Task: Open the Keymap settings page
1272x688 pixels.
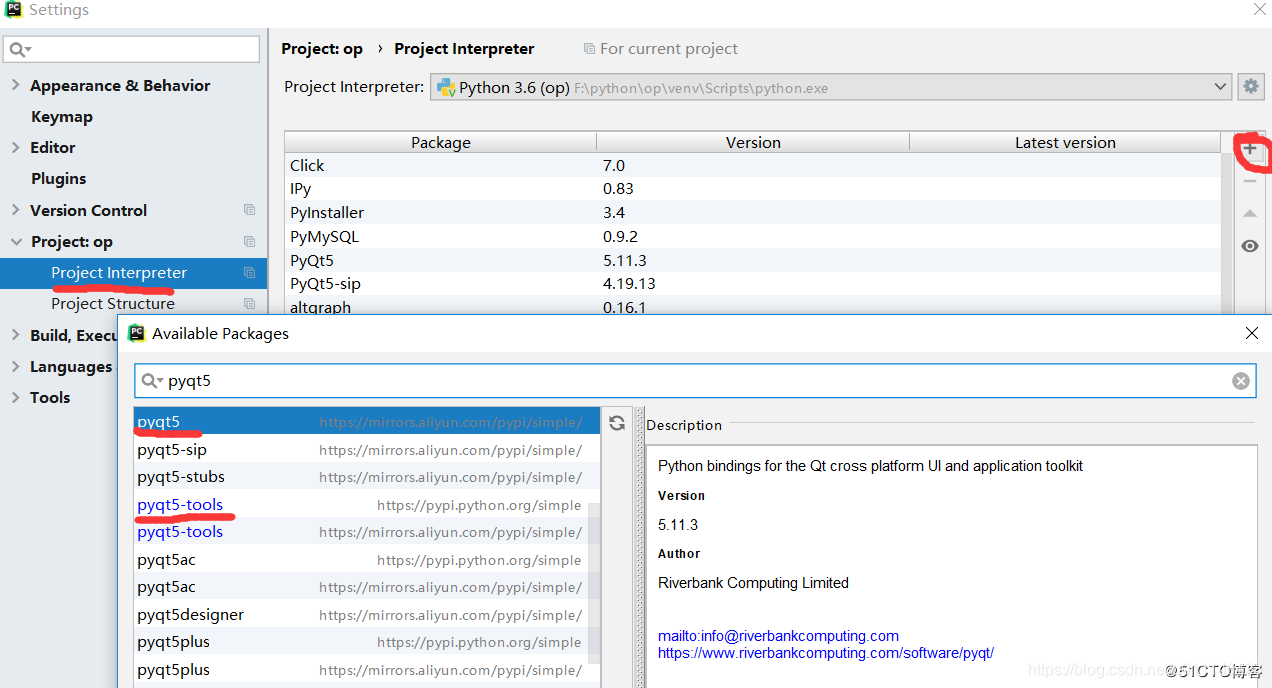Action: tap(60, 116)
